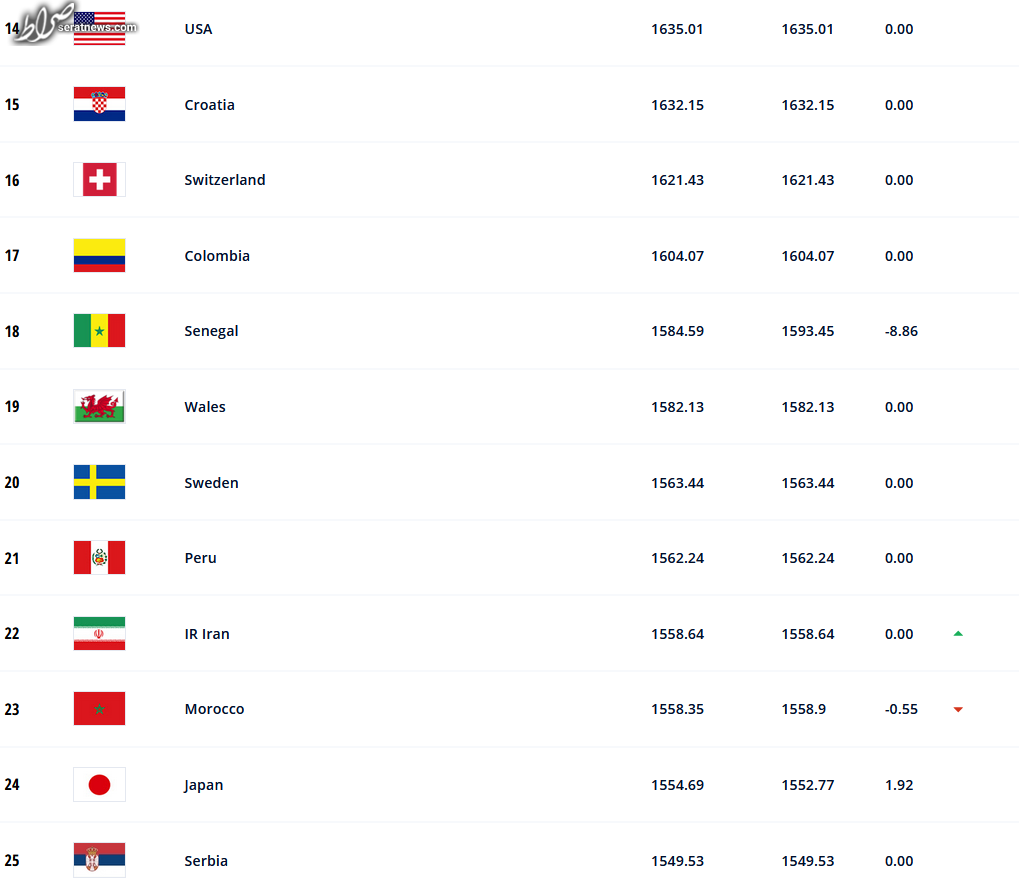The height and width of the screenshot is (884, 1019).
Task: Click Japan's 1554.69 total points value
Action: tap(677, 785)
